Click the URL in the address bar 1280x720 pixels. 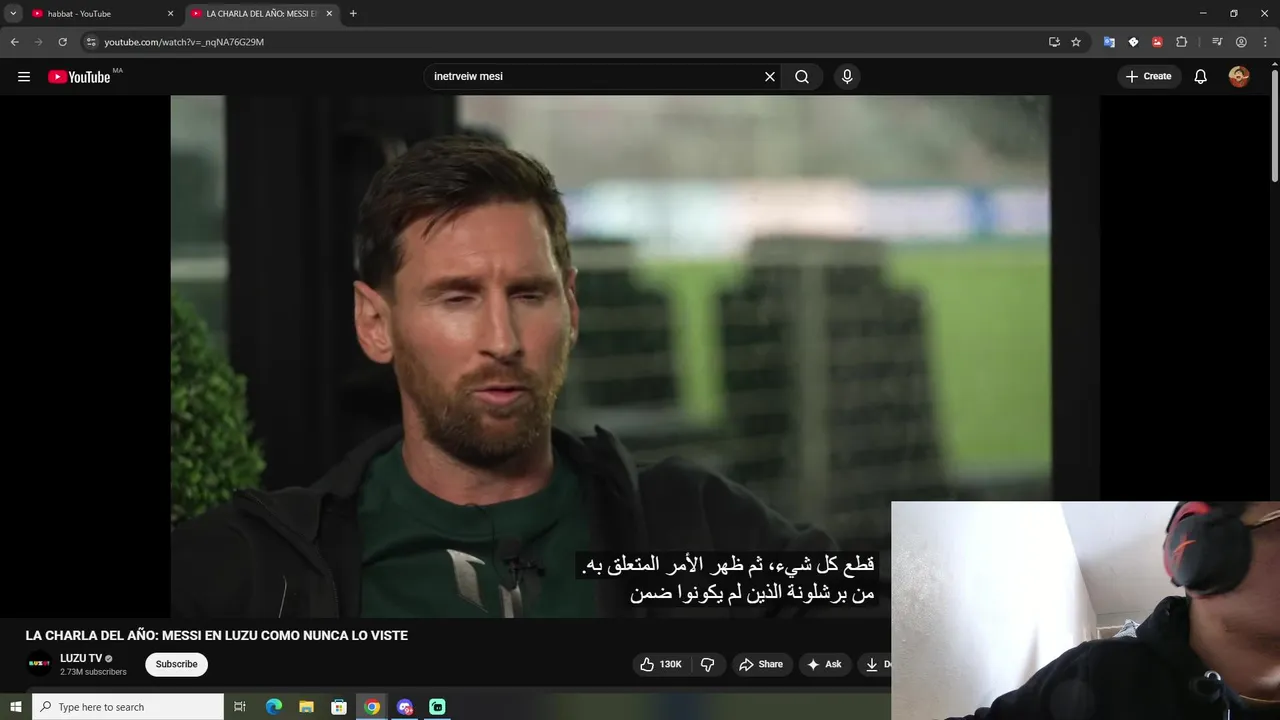pyautogui.click(x=184, y=42)
